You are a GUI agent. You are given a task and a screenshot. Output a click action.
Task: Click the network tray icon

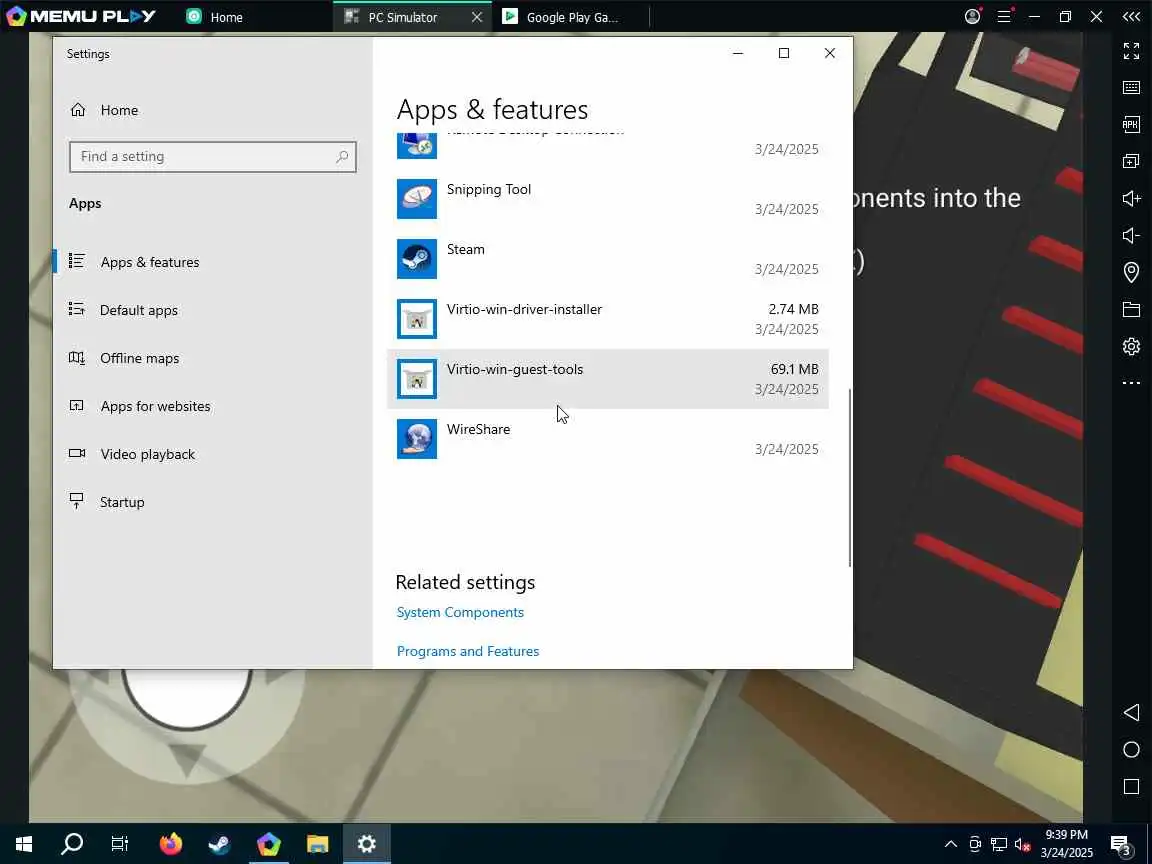tap(998, 844)
